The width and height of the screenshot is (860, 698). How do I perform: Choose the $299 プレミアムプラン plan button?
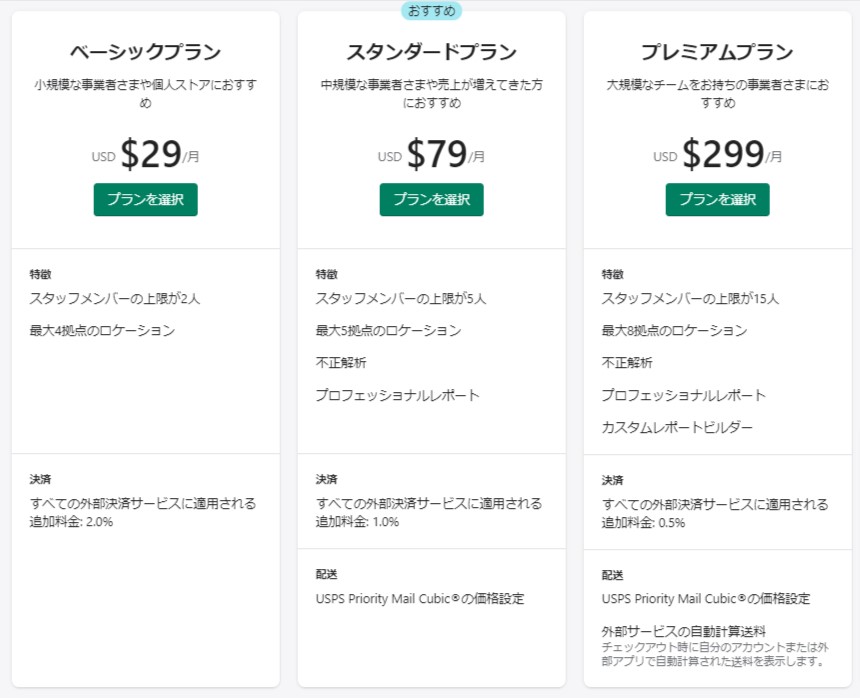coord(717,199)
